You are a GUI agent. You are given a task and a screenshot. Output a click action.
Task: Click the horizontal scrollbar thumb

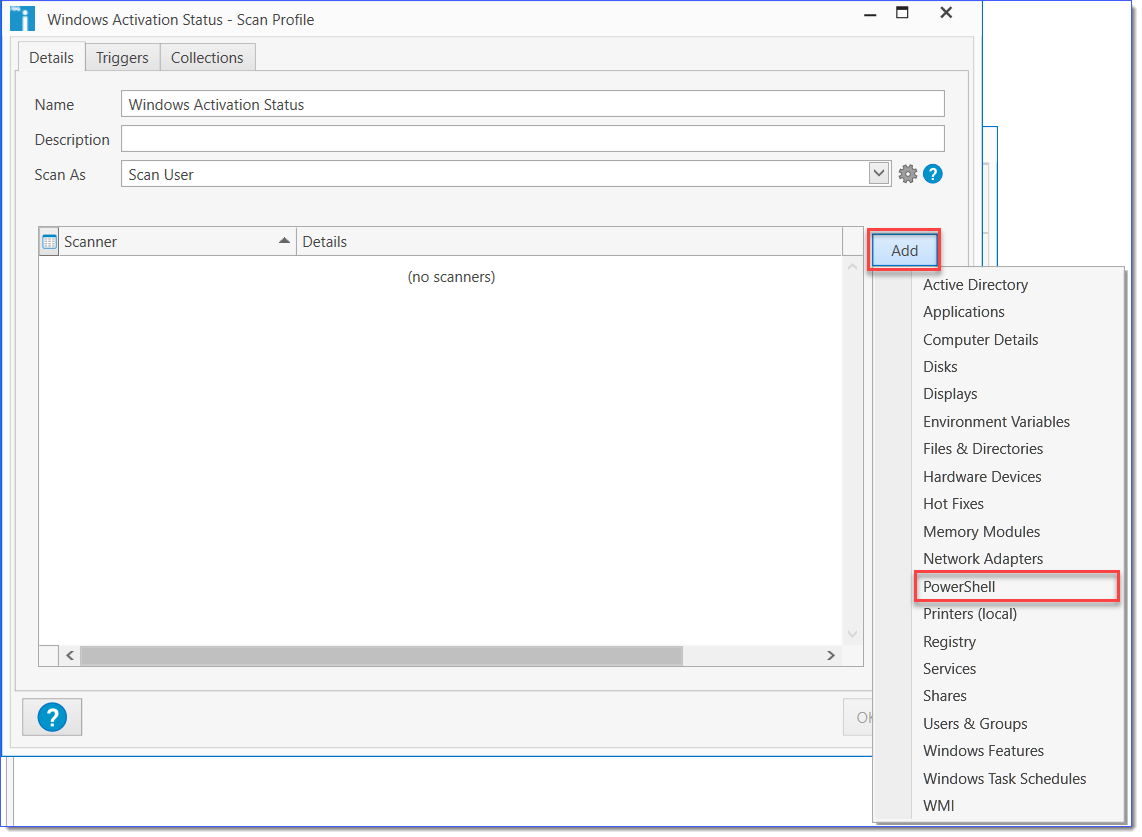coord(382,656)
